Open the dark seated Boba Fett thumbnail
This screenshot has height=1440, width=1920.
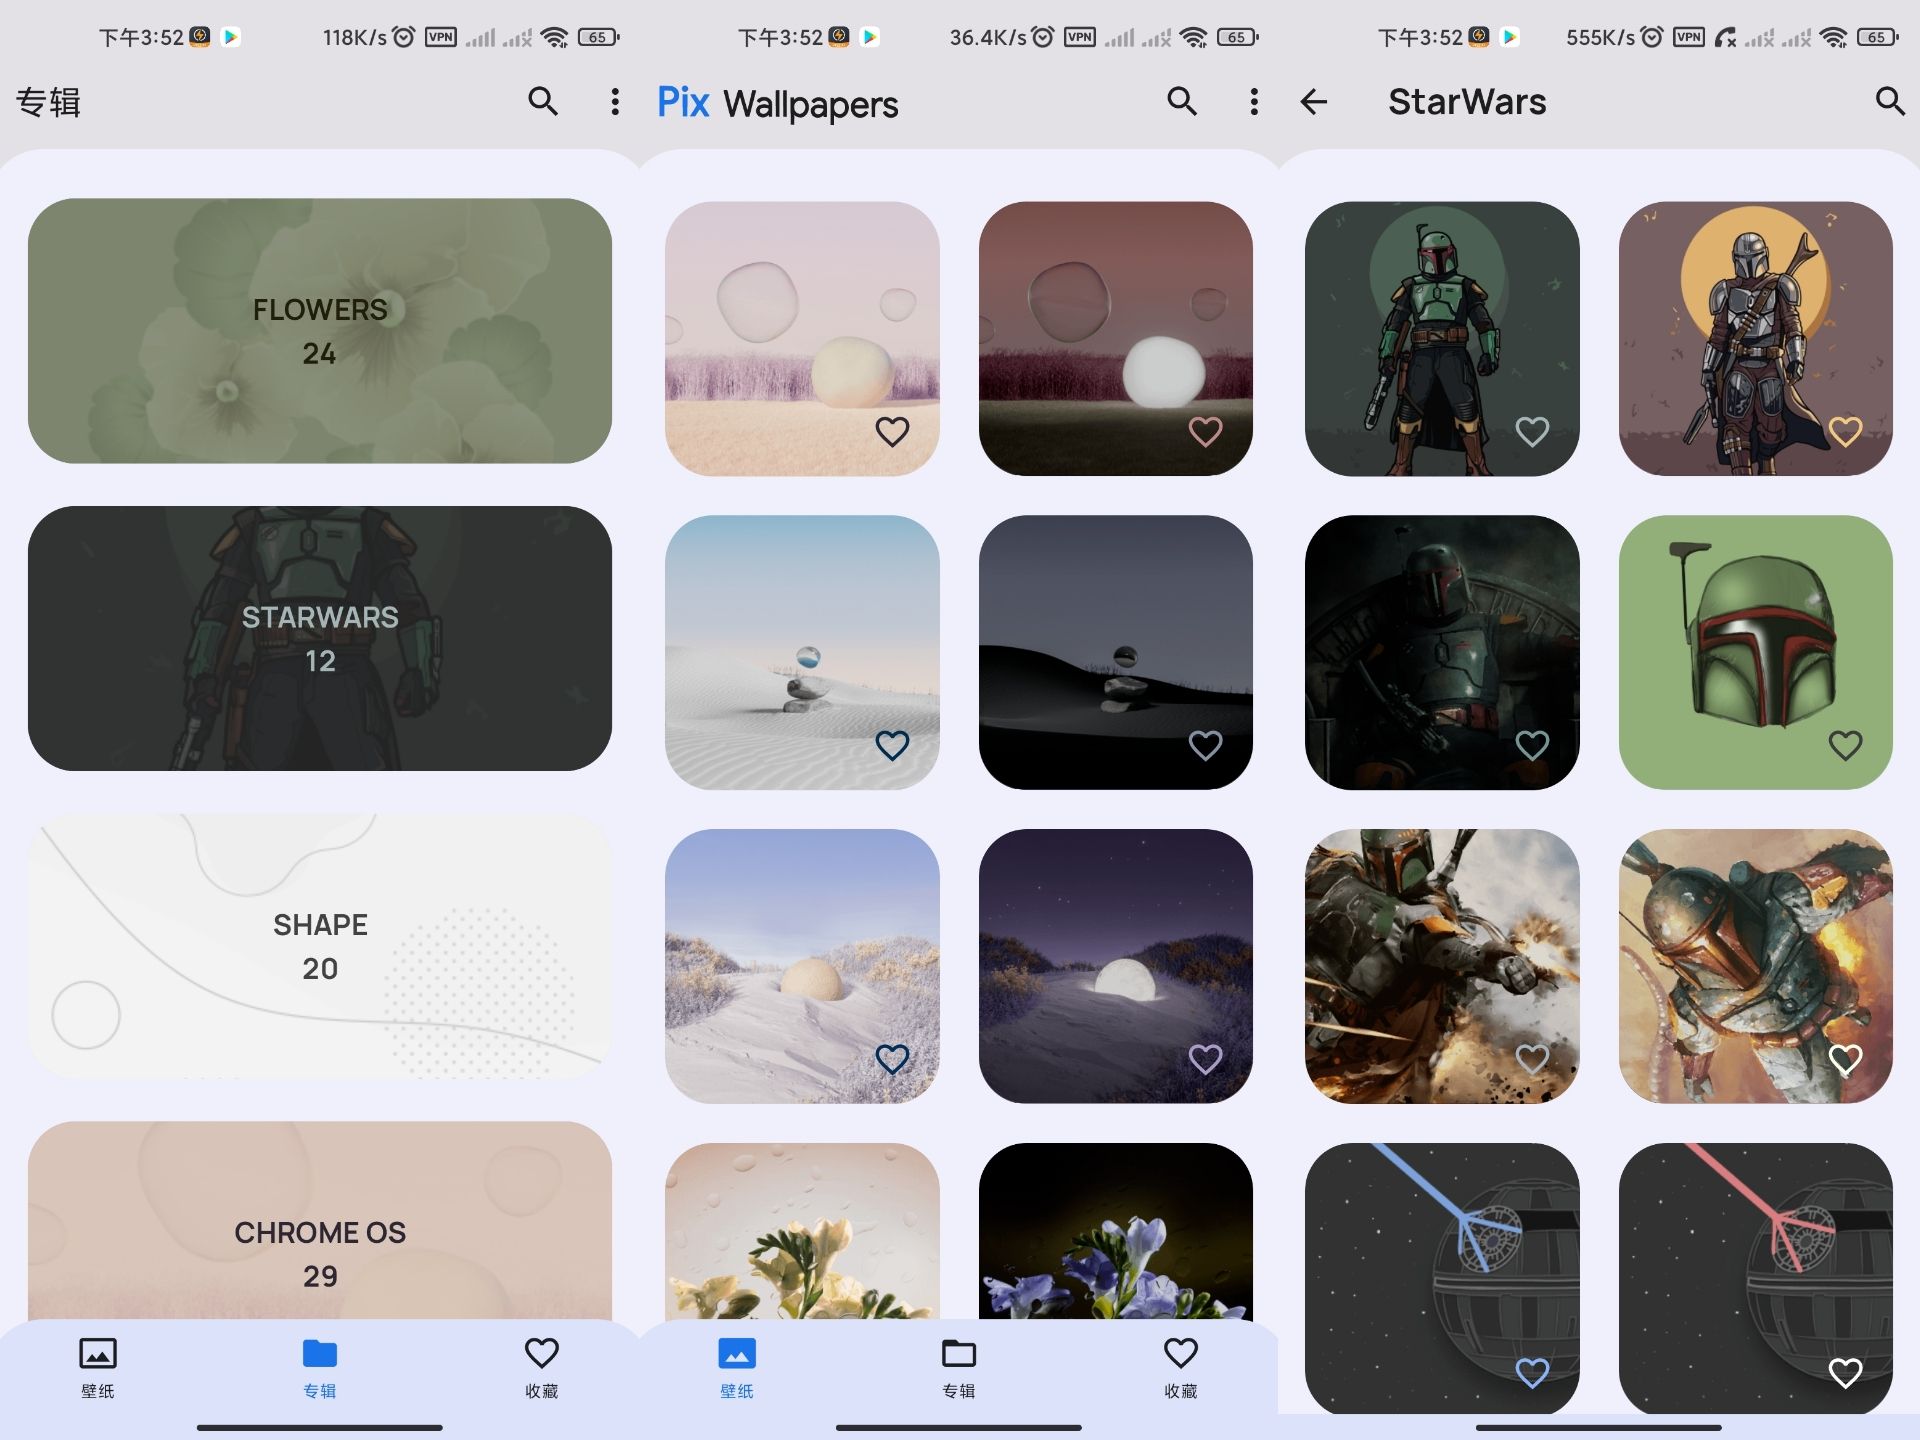1442,652
